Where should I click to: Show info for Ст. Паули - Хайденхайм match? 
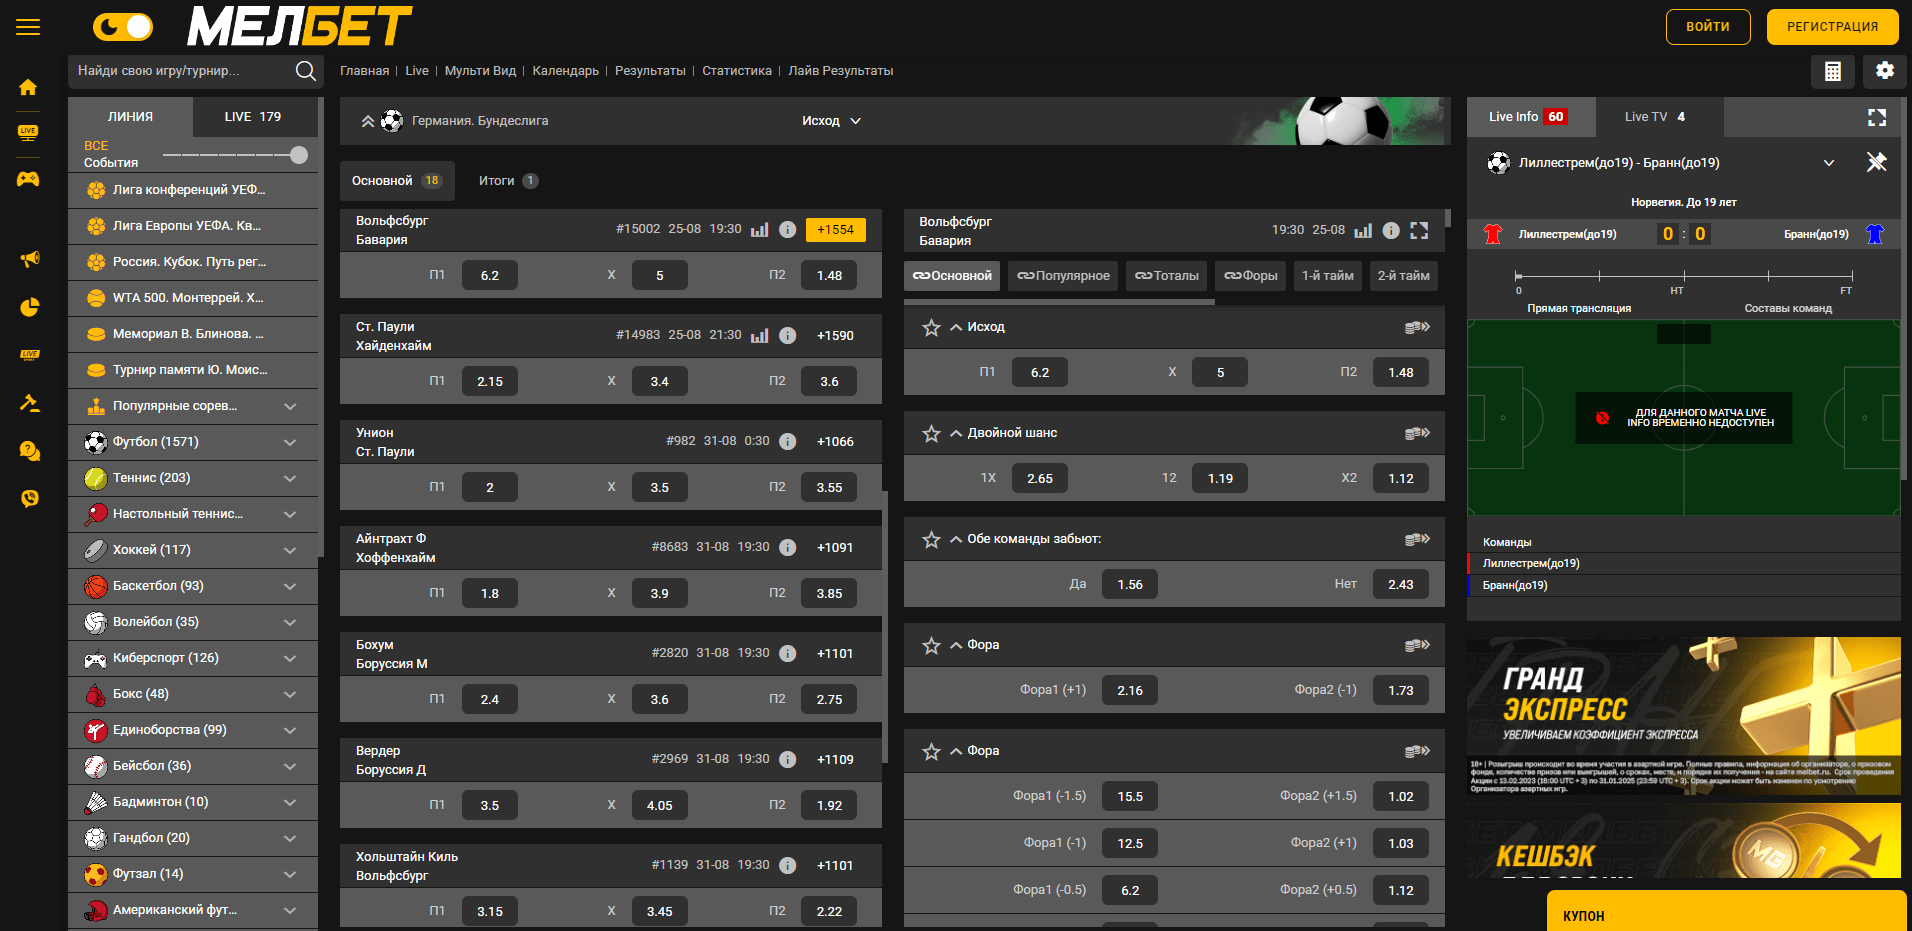788,335
